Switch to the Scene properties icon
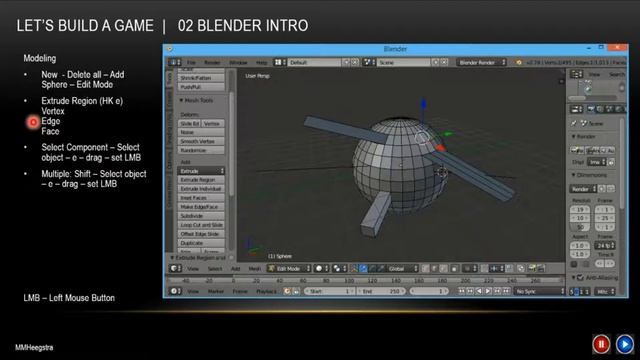The width and height of the screenshot is (640, 360). click(609, 109)
